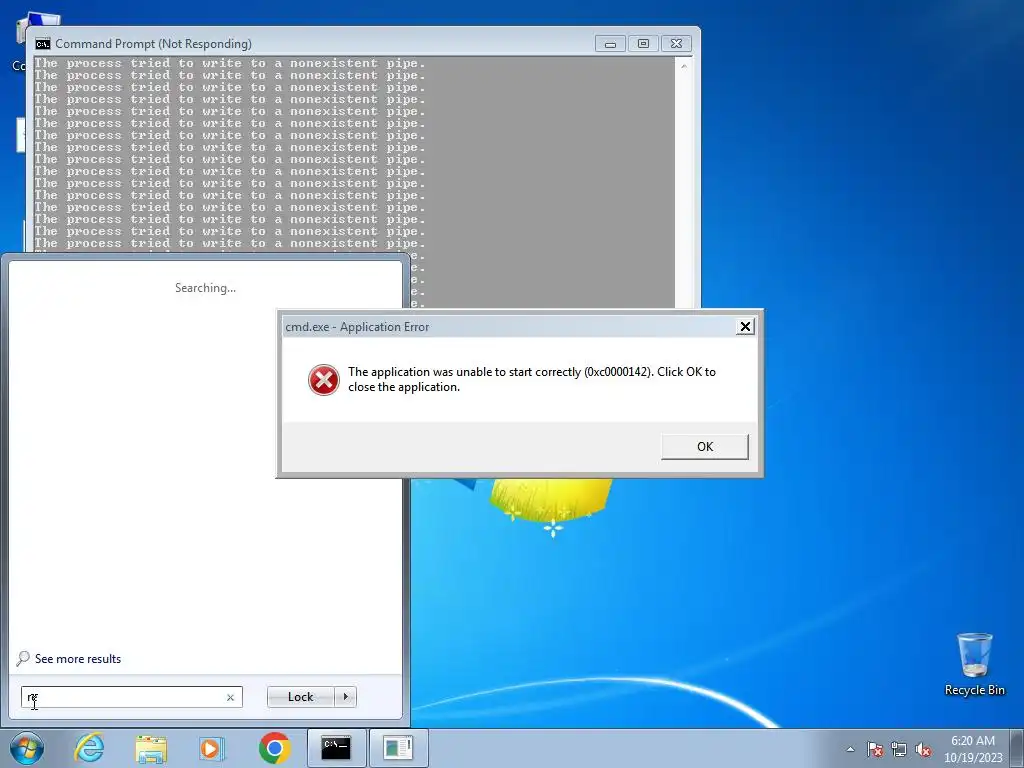Open Windows Media Player from taskbar

[x=211, y=748]
